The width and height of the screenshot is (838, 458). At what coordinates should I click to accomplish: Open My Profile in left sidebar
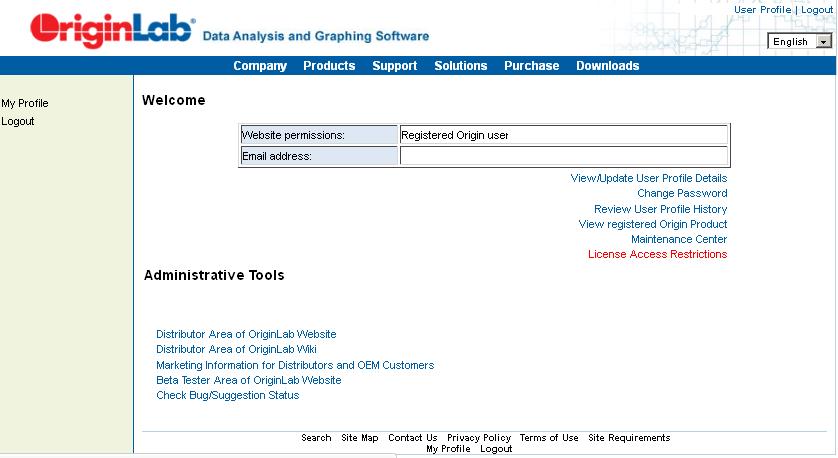(25, 103)
